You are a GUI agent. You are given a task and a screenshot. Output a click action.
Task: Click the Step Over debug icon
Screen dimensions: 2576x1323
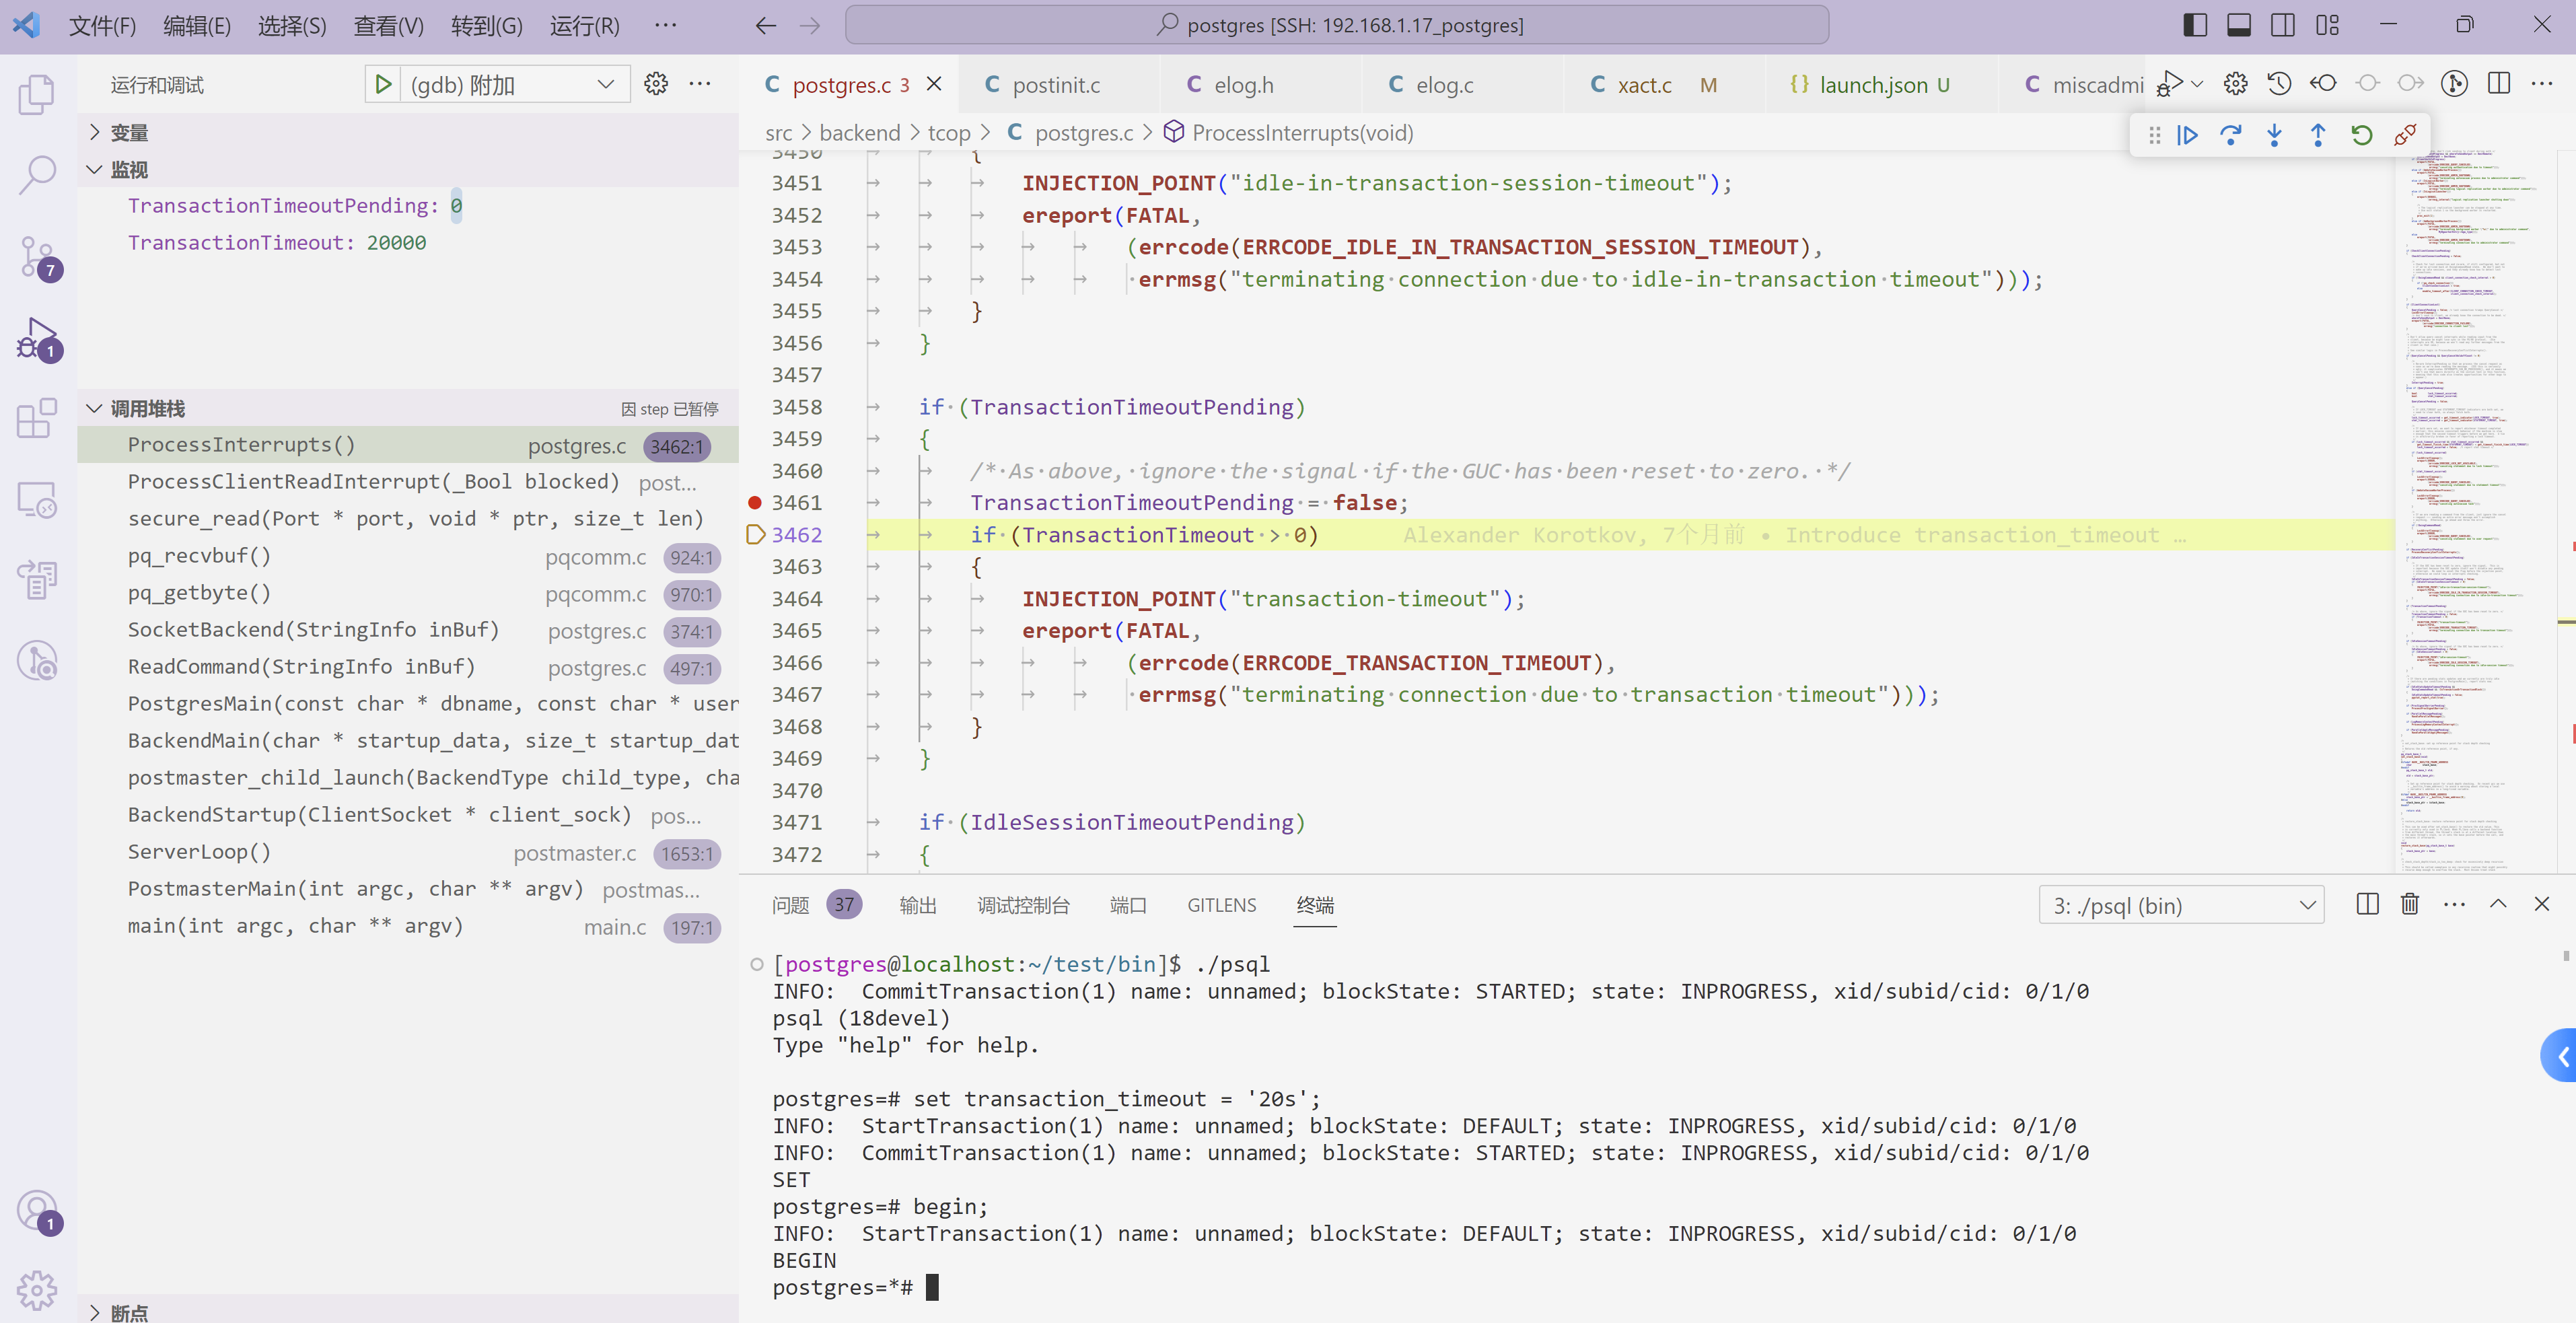click(2230, 135)
